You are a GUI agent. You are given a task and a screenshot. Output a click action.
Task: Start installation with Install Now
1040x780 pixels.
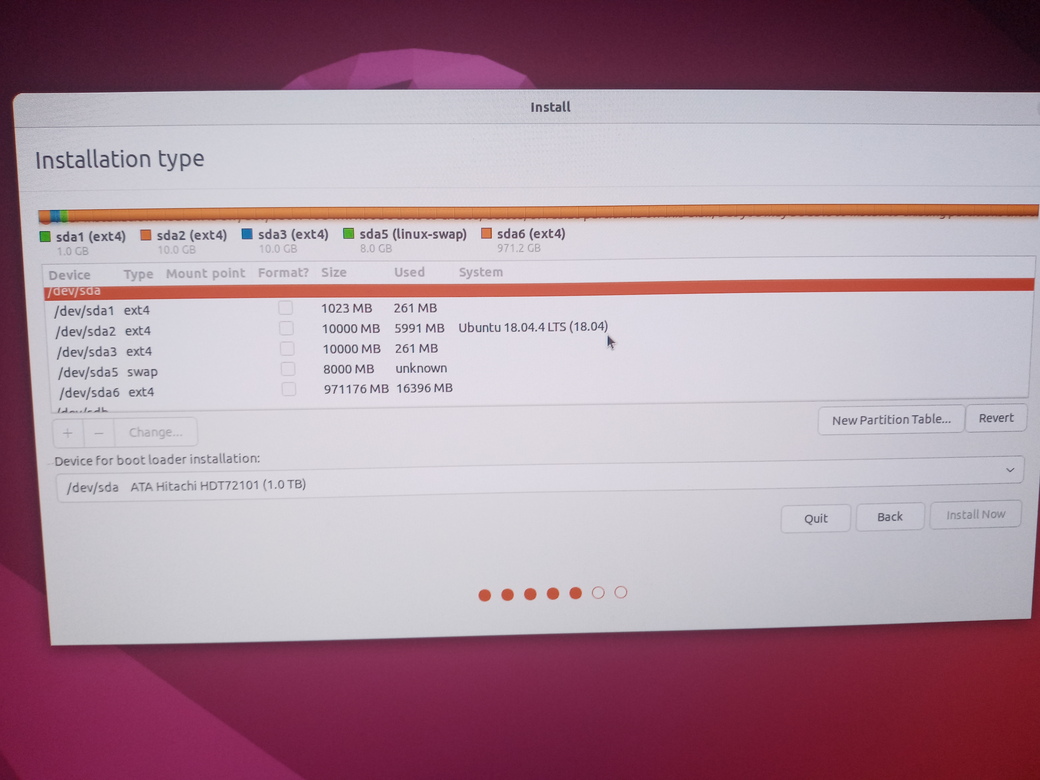click(x=975, y=514)
